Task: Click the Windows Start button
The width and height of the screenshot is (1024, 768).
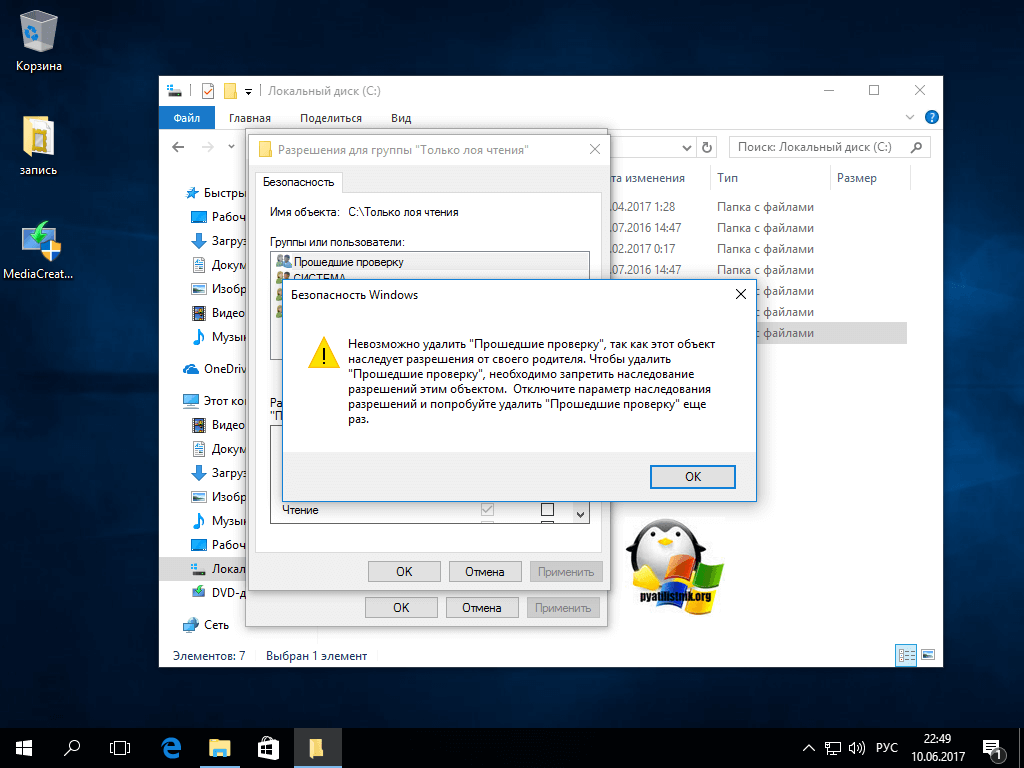Action: click(24, 748)
